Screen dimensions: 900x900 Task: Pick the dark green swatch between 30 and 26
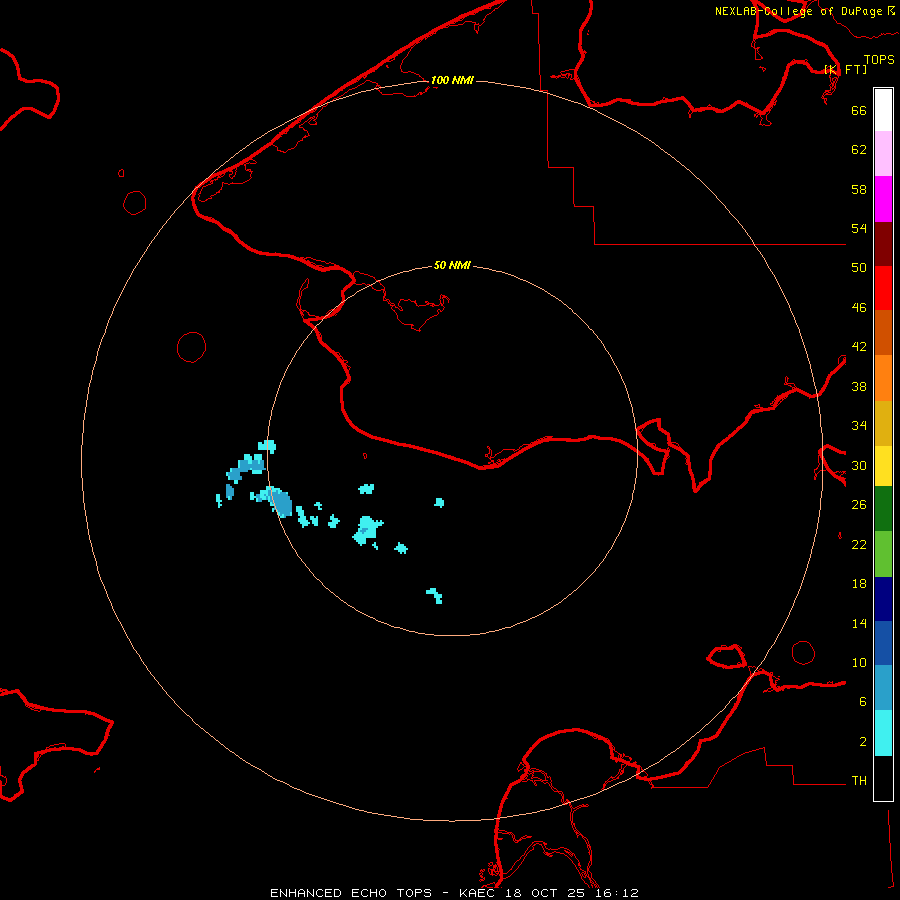pos(883,509)
